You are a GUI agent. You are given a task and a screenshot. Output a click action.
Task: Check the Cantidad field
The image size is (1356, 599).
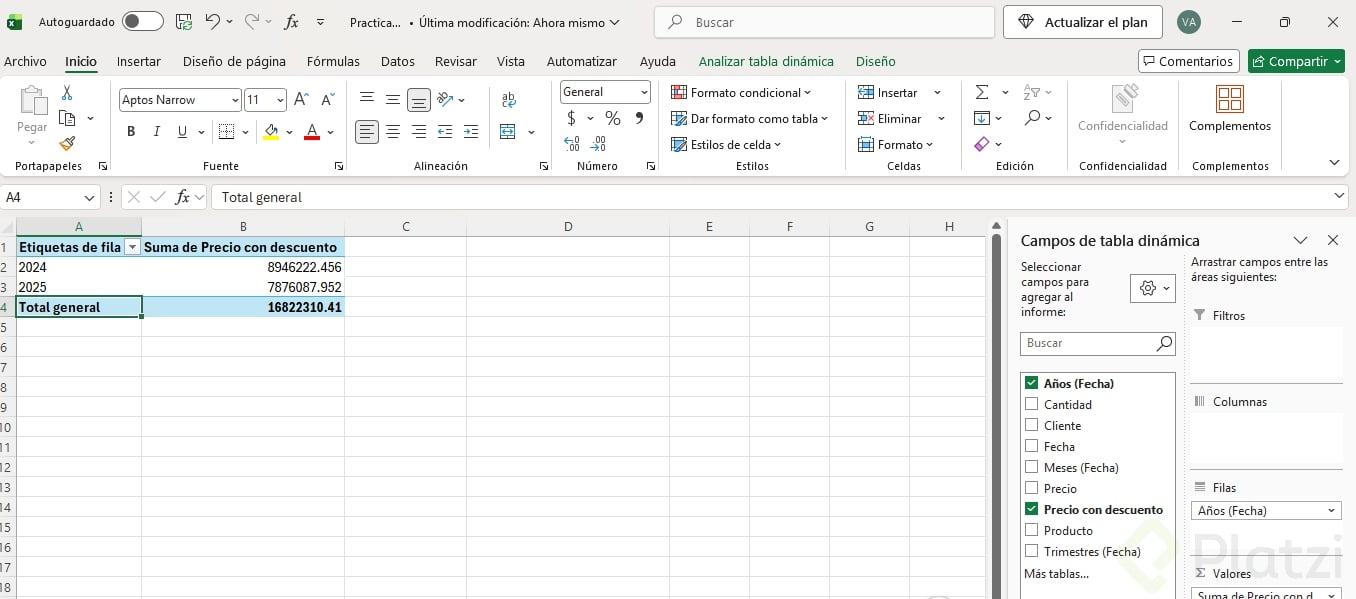(x=1031, y=404)
